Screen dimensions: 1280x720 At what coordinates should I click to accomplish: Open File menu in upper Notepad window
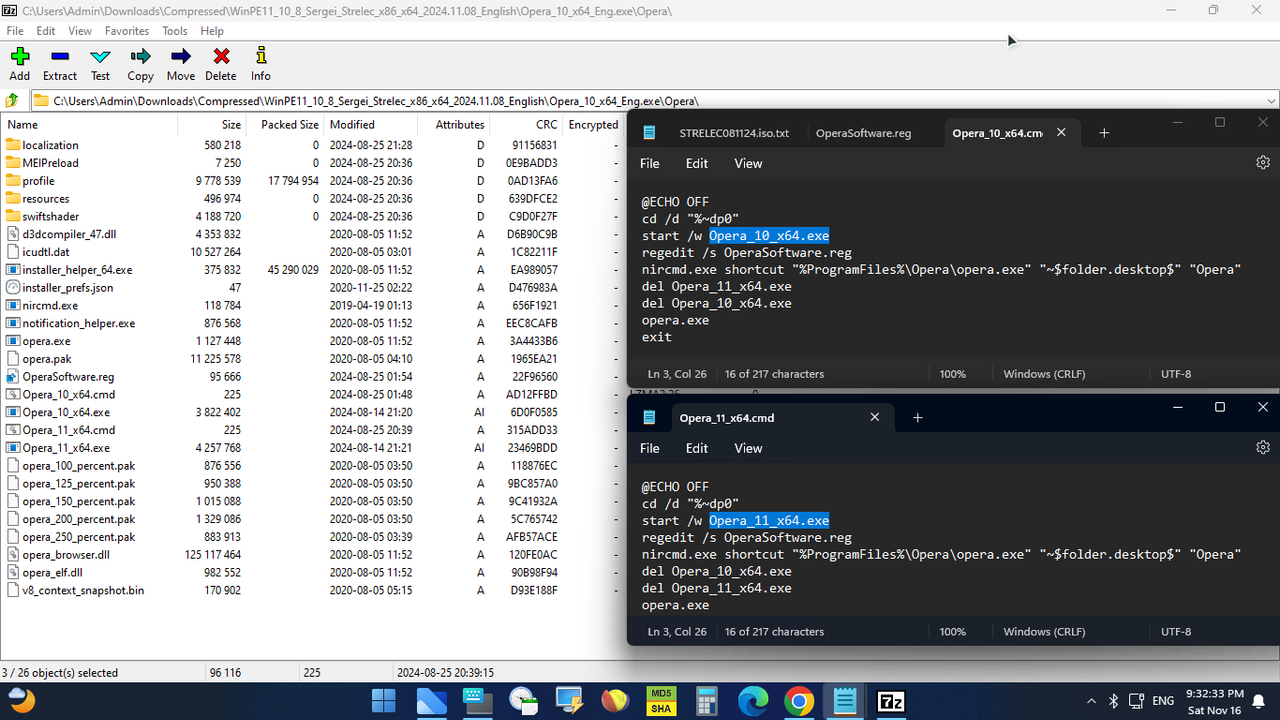[x=650, y=163]
